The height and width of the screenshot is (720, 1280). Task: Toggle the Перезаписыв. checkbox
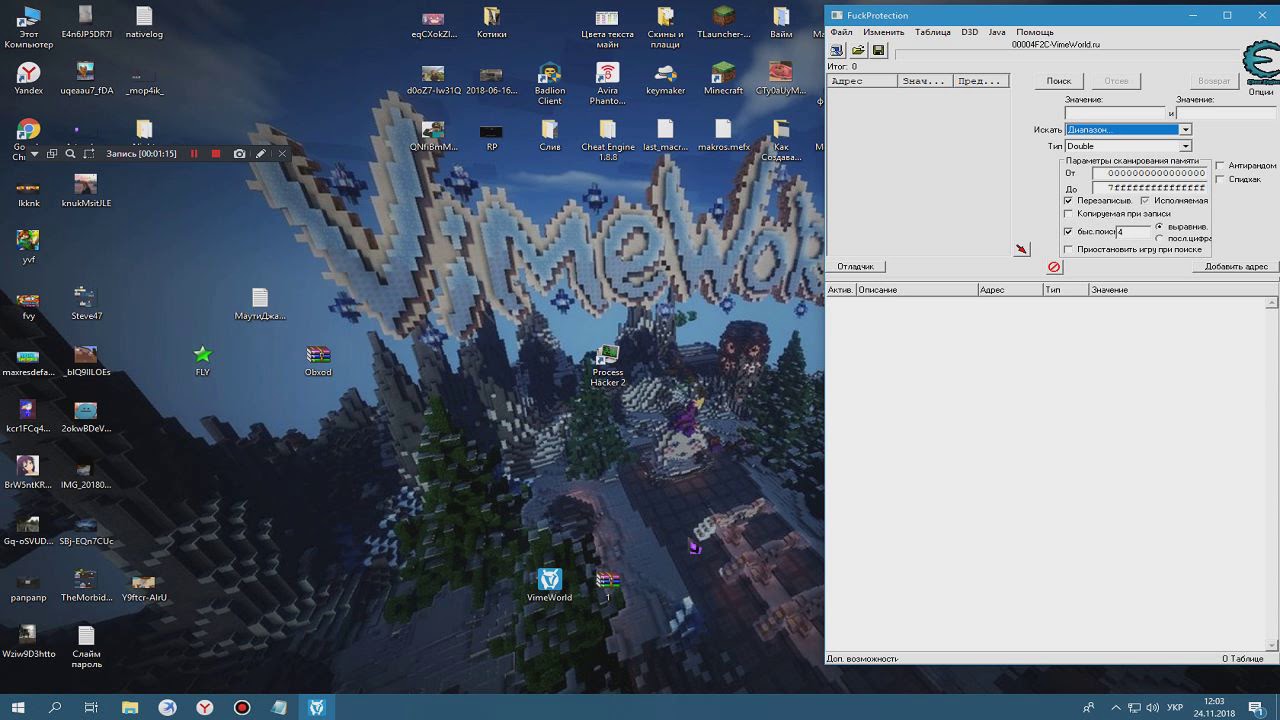point(1068,201)
